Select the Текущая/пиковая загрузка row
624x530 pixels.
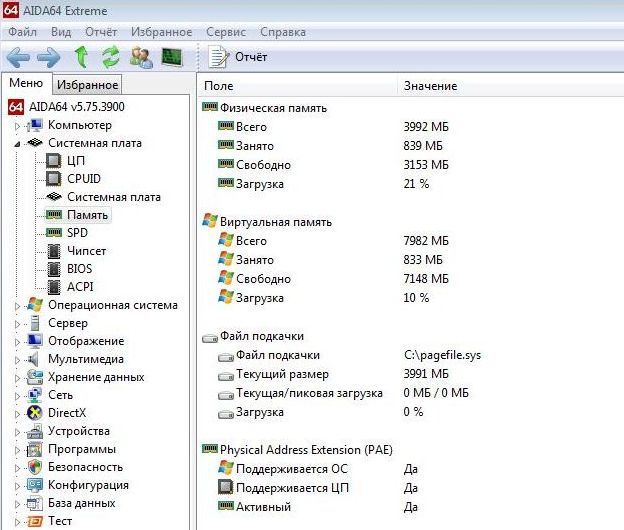tap(309, 393)
